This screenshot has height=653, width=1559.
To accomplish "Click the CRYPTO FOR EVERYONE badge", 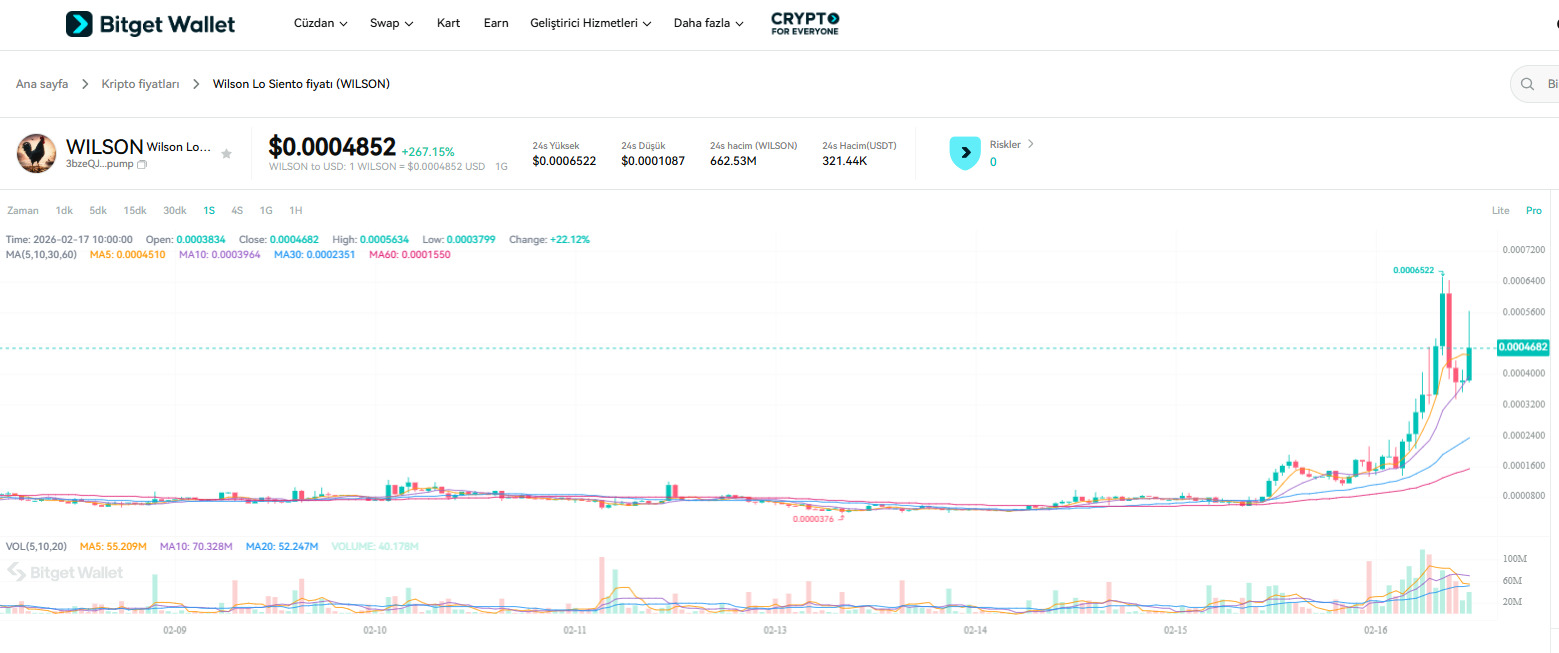I will [804, 23].
